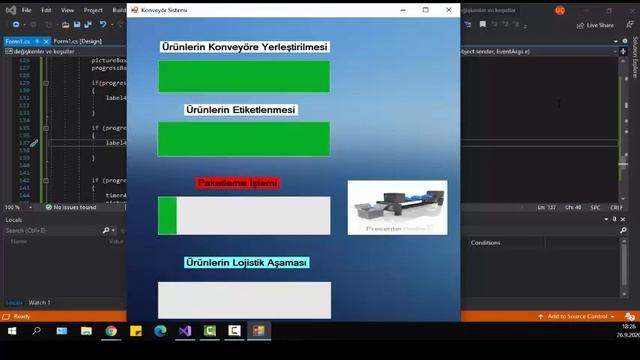Open the Send Feedback icon

630,25
